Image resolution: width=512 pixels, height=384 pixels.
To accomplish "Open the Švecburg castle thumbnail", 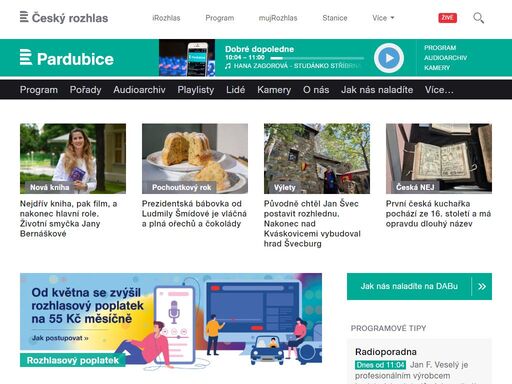I will point(317,158).
